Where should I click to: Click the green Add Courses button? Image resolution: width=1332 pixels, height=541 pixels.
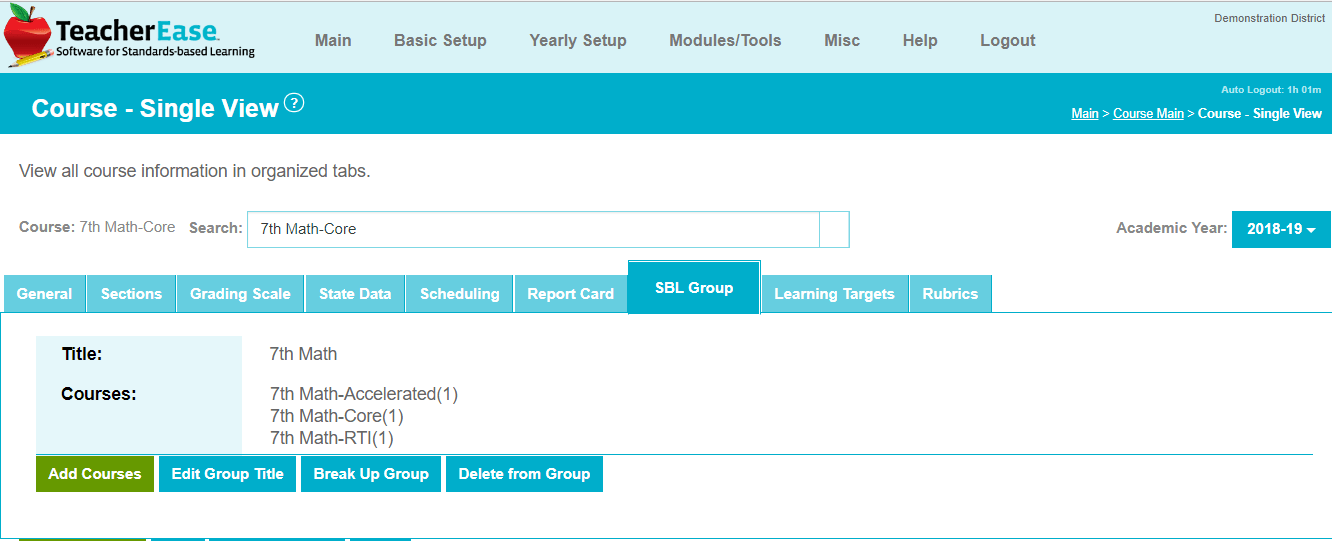point(95,474)
